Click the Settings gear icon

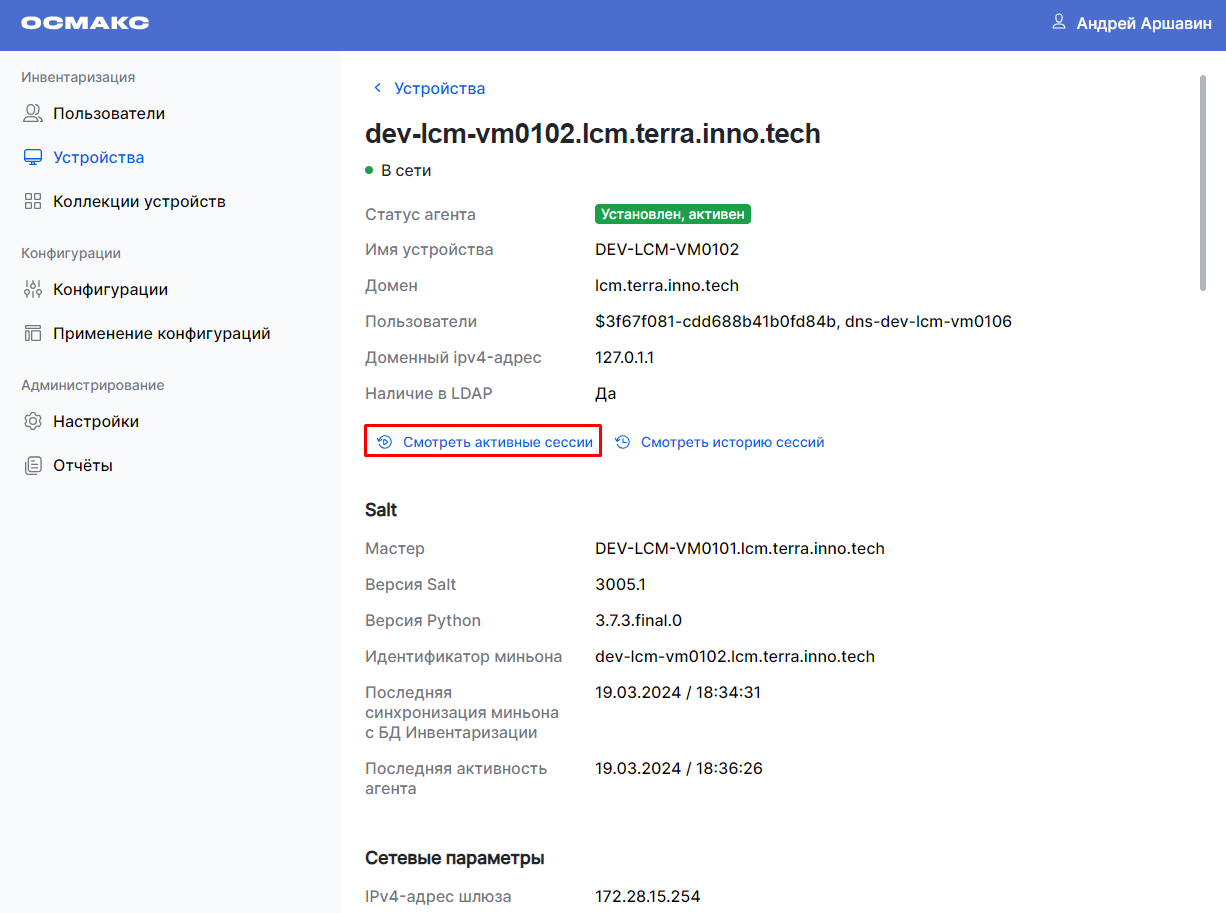[33, 422]
